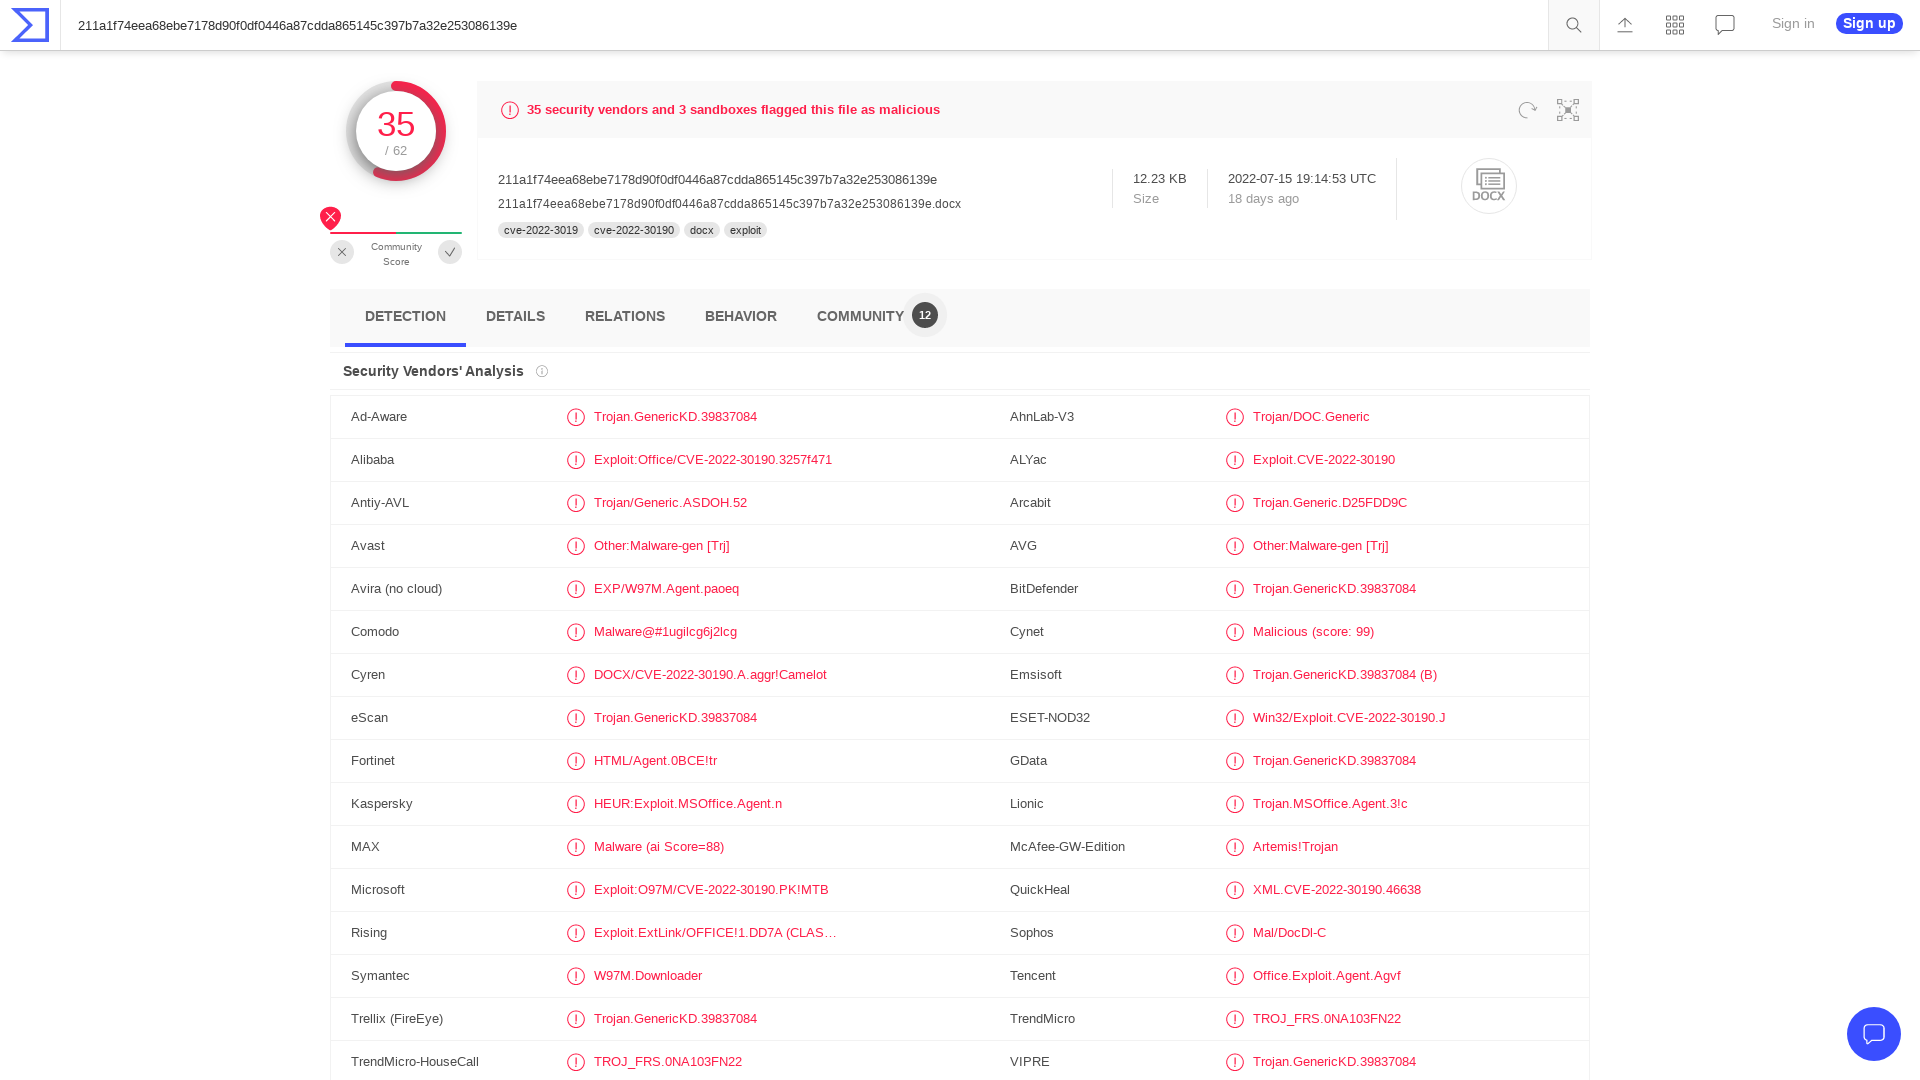Click the feedback speech-bubble icon in the toolbar

(x=1724, y=25)
